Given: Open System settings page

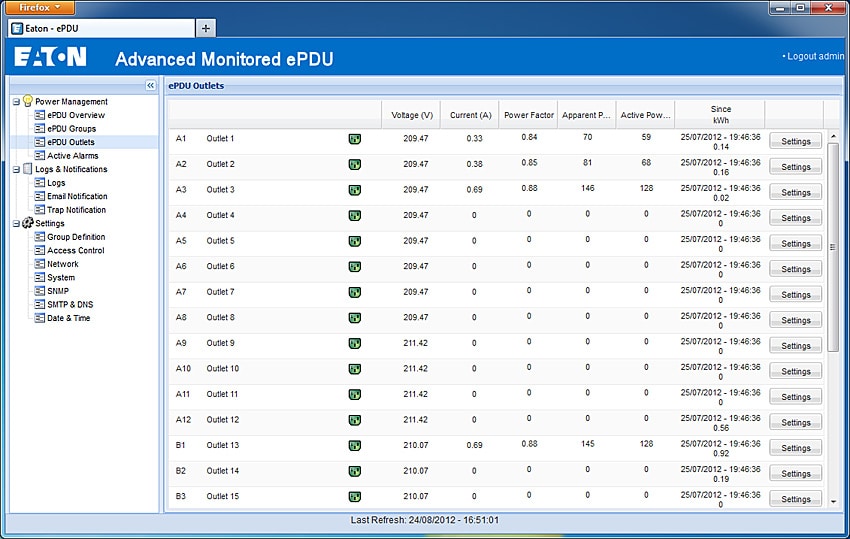Looking at the screenshot, I should coord(61,278).
